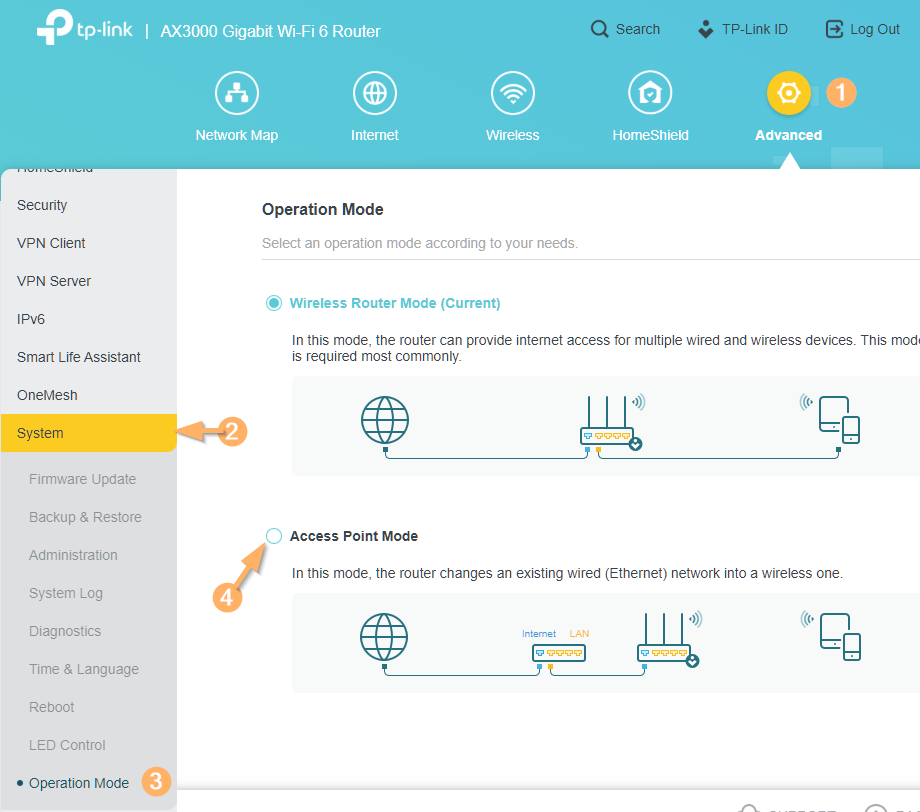
Task: Click the Access Point Mode label
Action: (354, 536)
